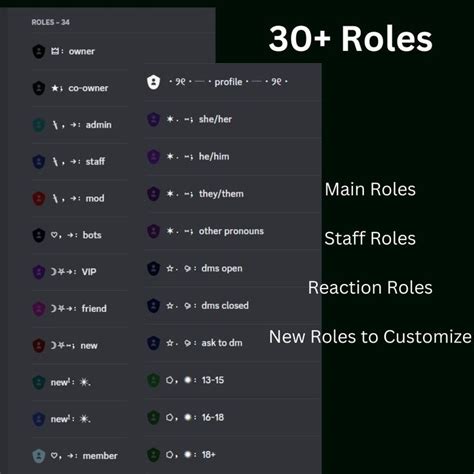Choose the ask to dm role

233,343
